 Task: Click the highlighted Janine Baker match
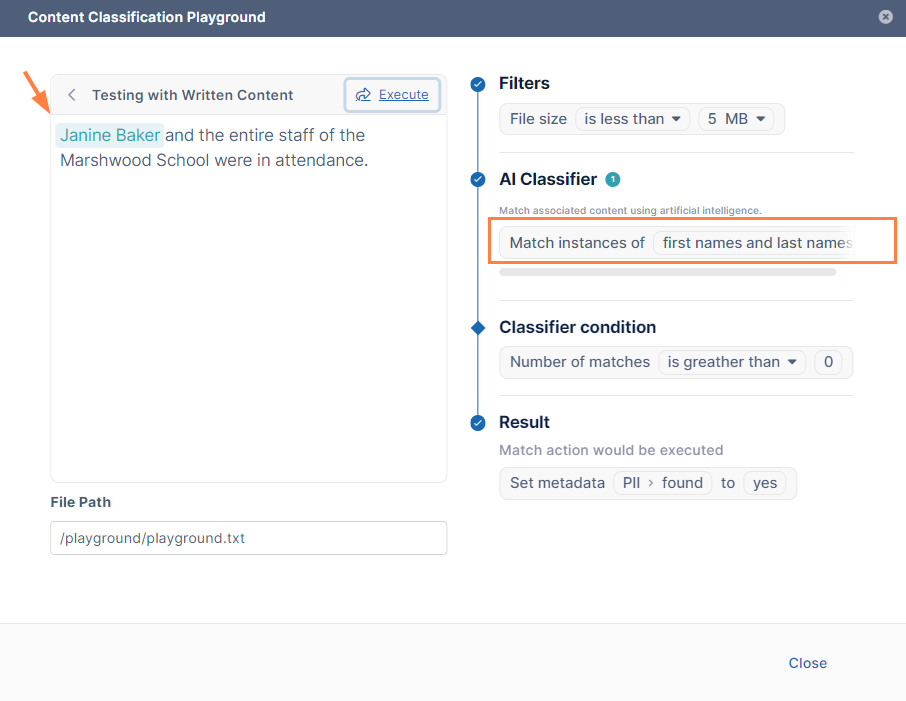point(110,135)
